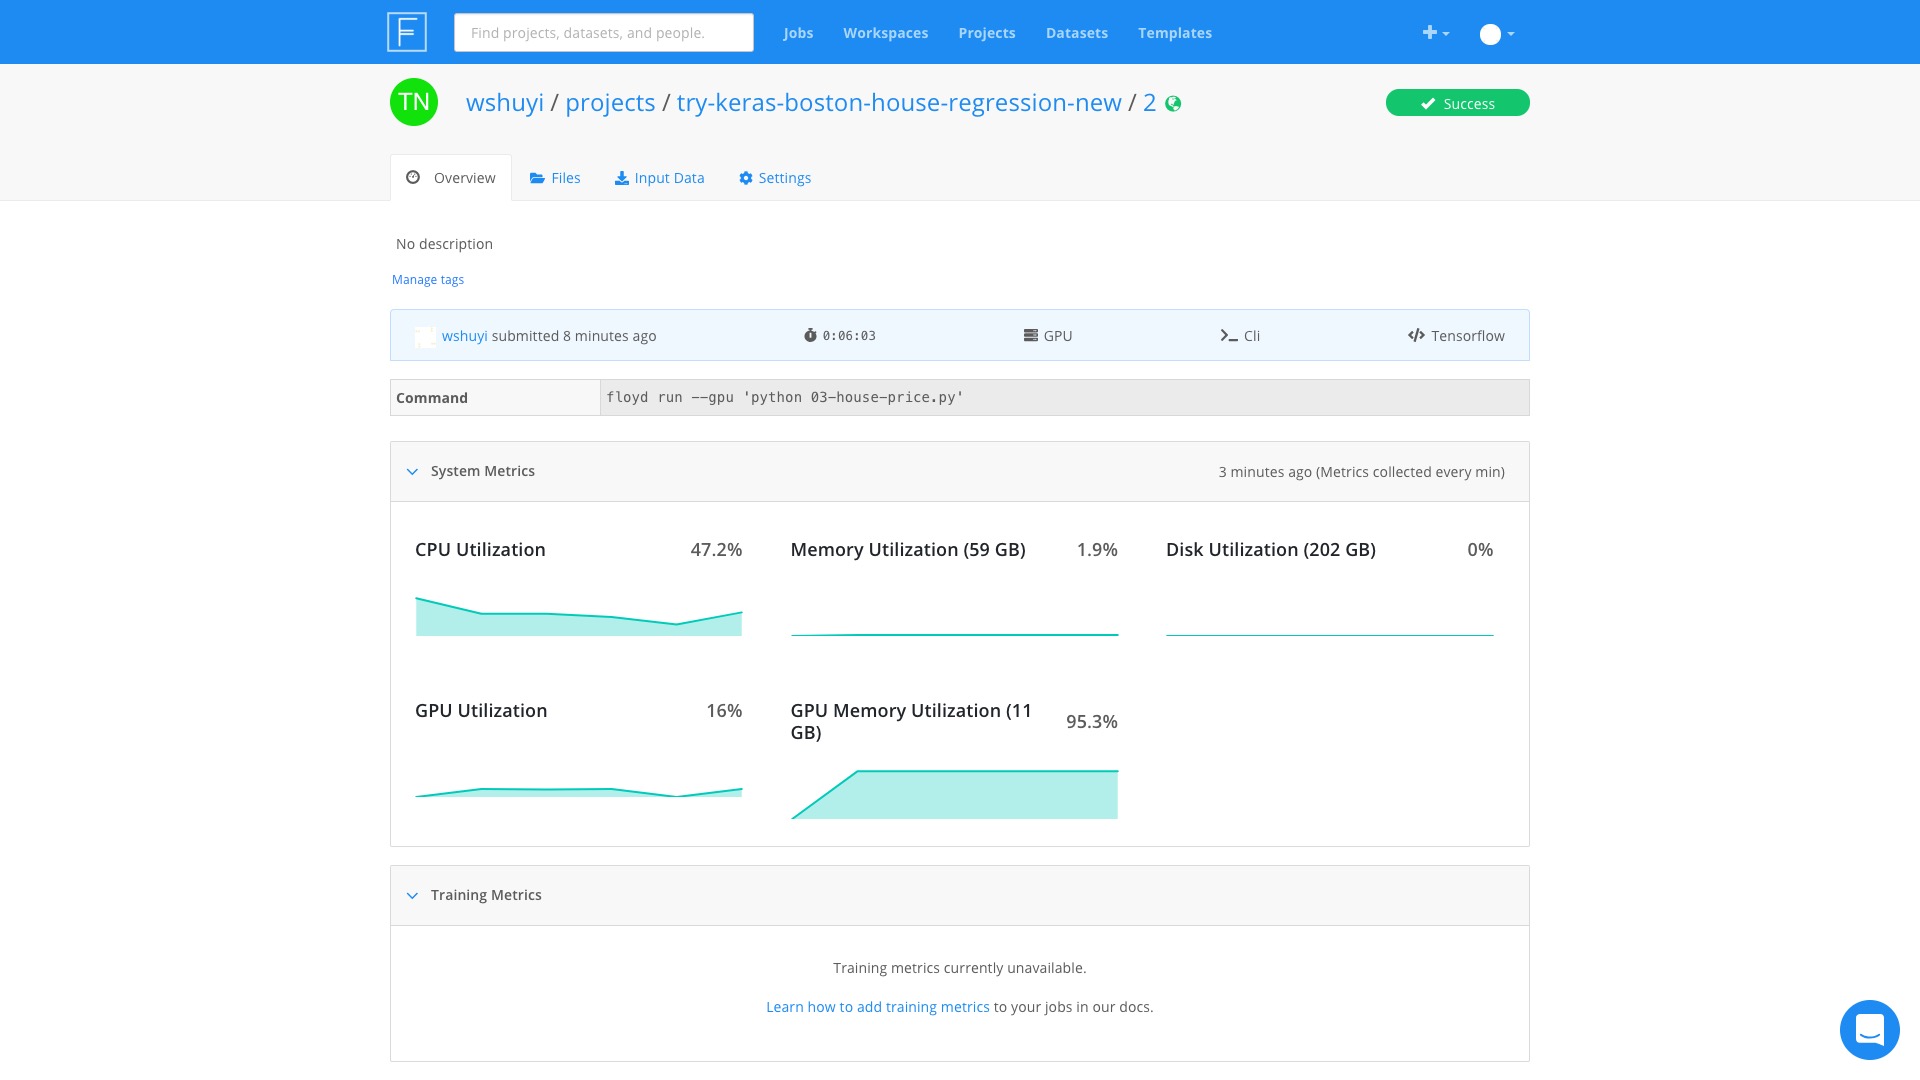Collapse the Training Metrics section

coord(412,895)
